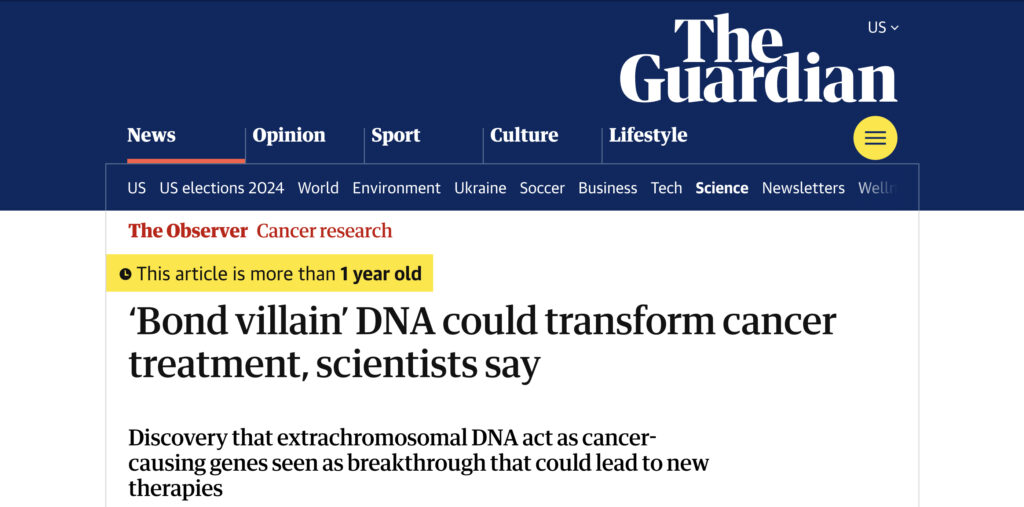
Task: Open the Environment subsection
Action: (396, 188)
